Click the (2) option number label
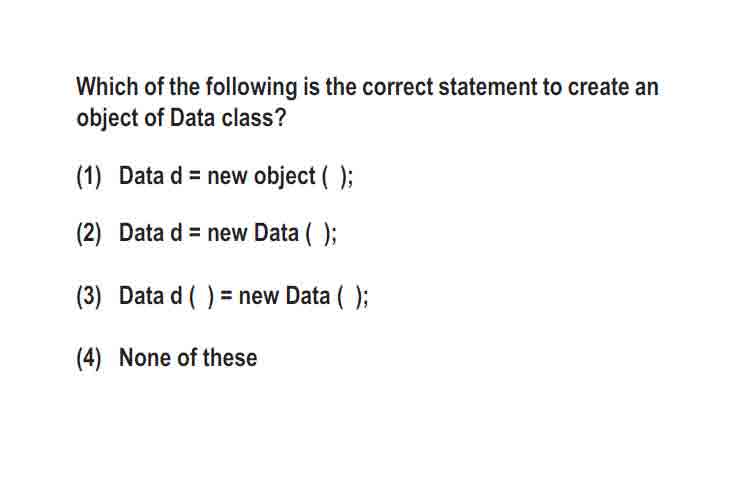 pyautogui.click(x=89, y=234)
